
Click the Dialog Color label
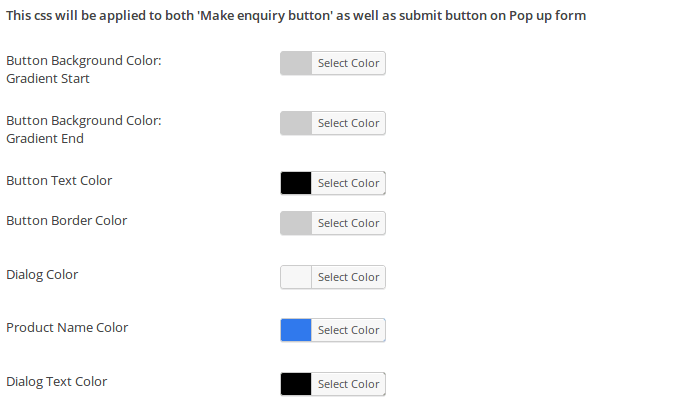click(42, 274)
